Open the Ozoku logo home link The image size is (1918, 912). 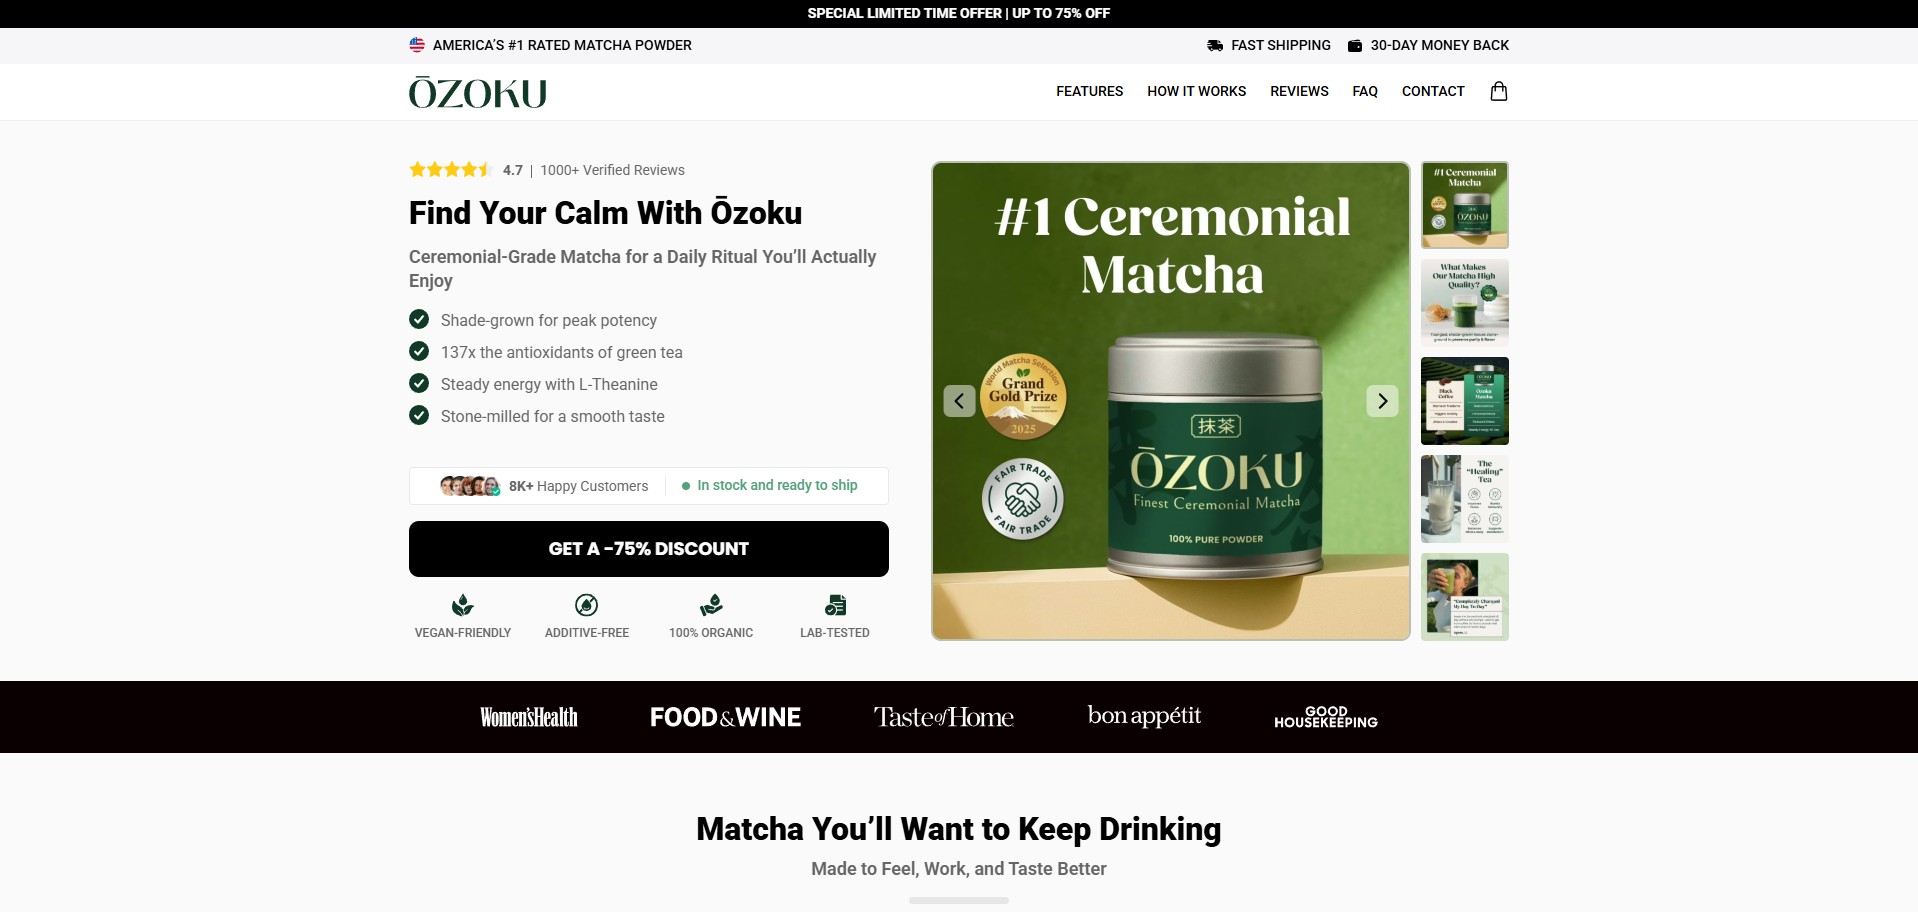pos(478,92)
